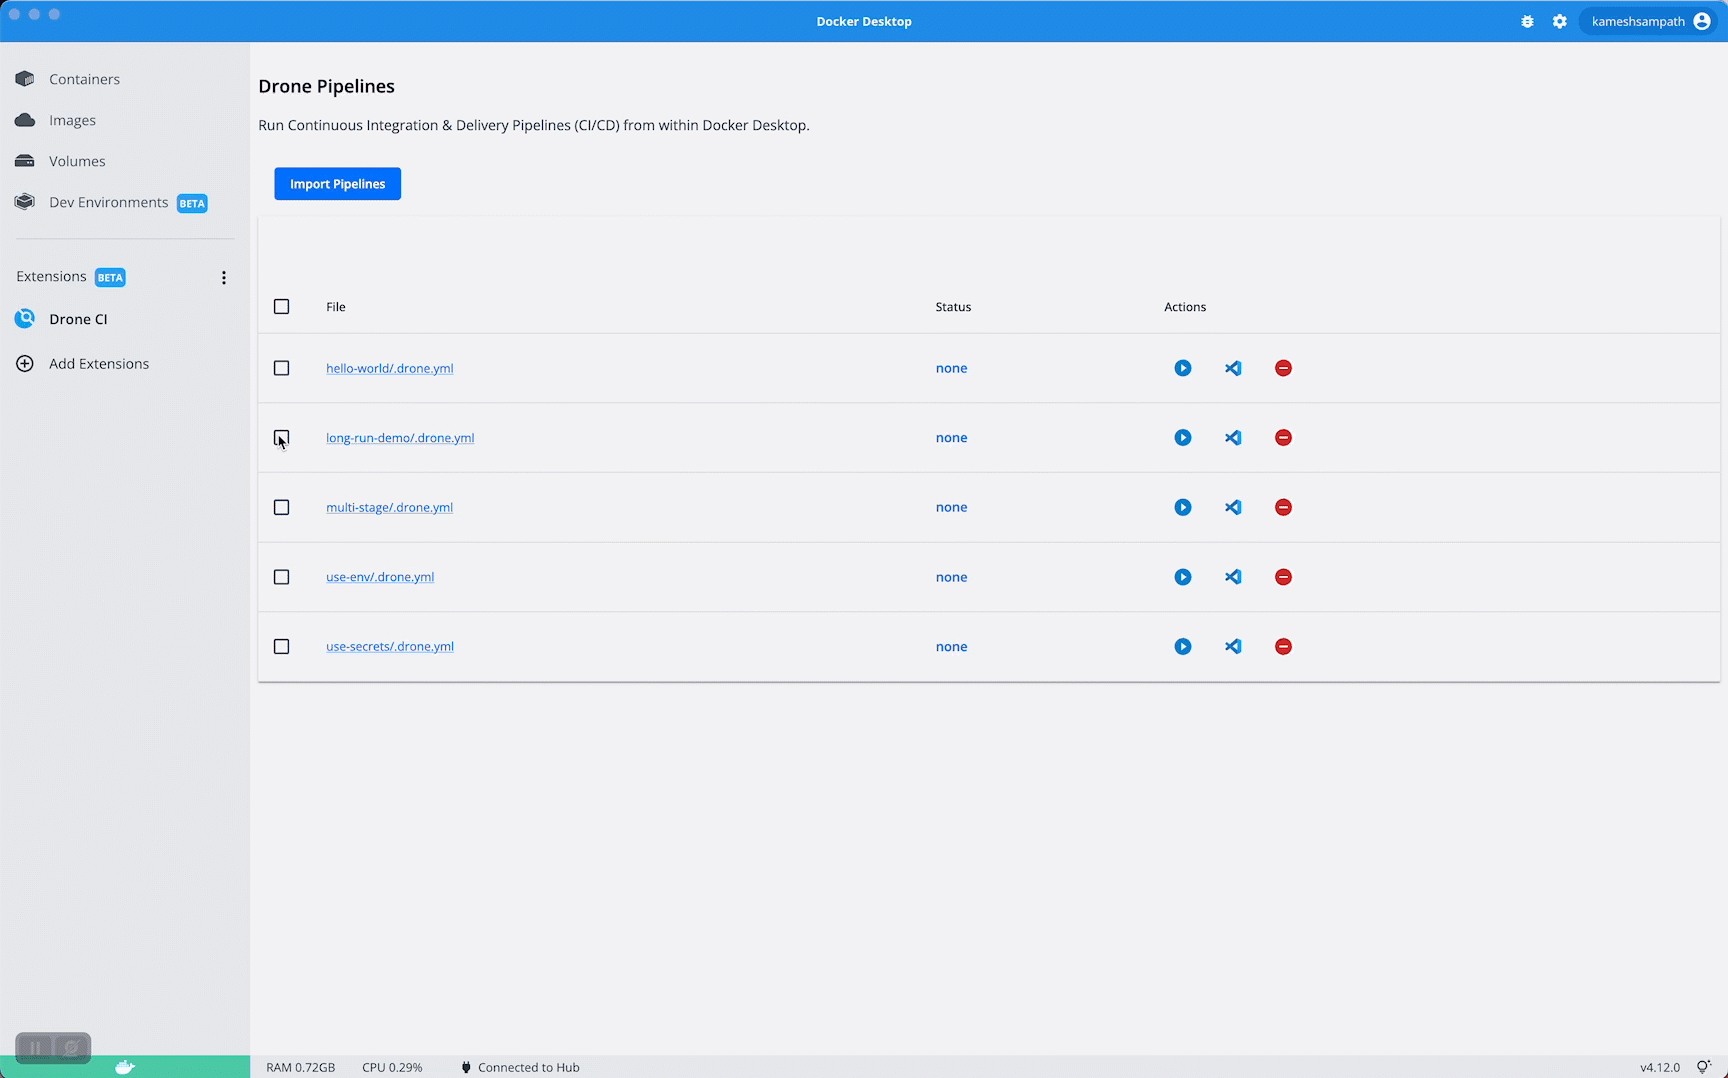Remove the long-run-demo pipeline
Screen dimensions: 1728x1078
(x=1283, y=438)
